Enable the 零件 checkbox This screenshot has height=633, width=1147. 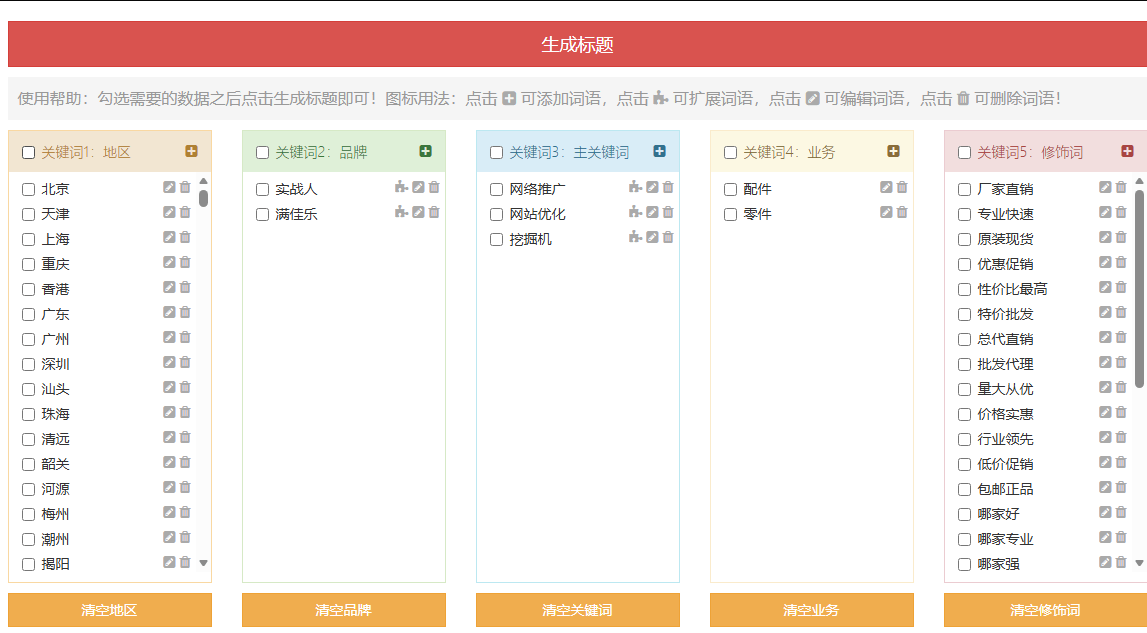point(730,214)
